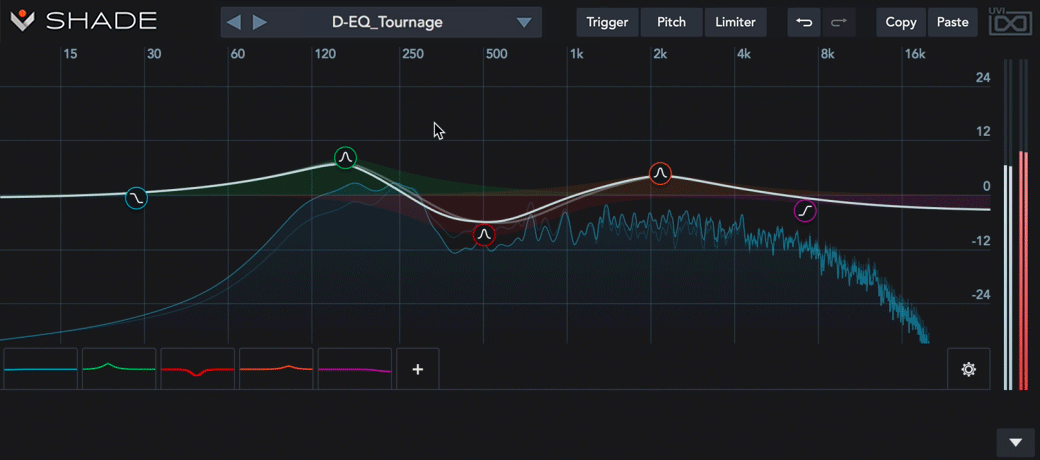Click the 4k frequency label
The image size is (1040, 460).
pos(744,54)
